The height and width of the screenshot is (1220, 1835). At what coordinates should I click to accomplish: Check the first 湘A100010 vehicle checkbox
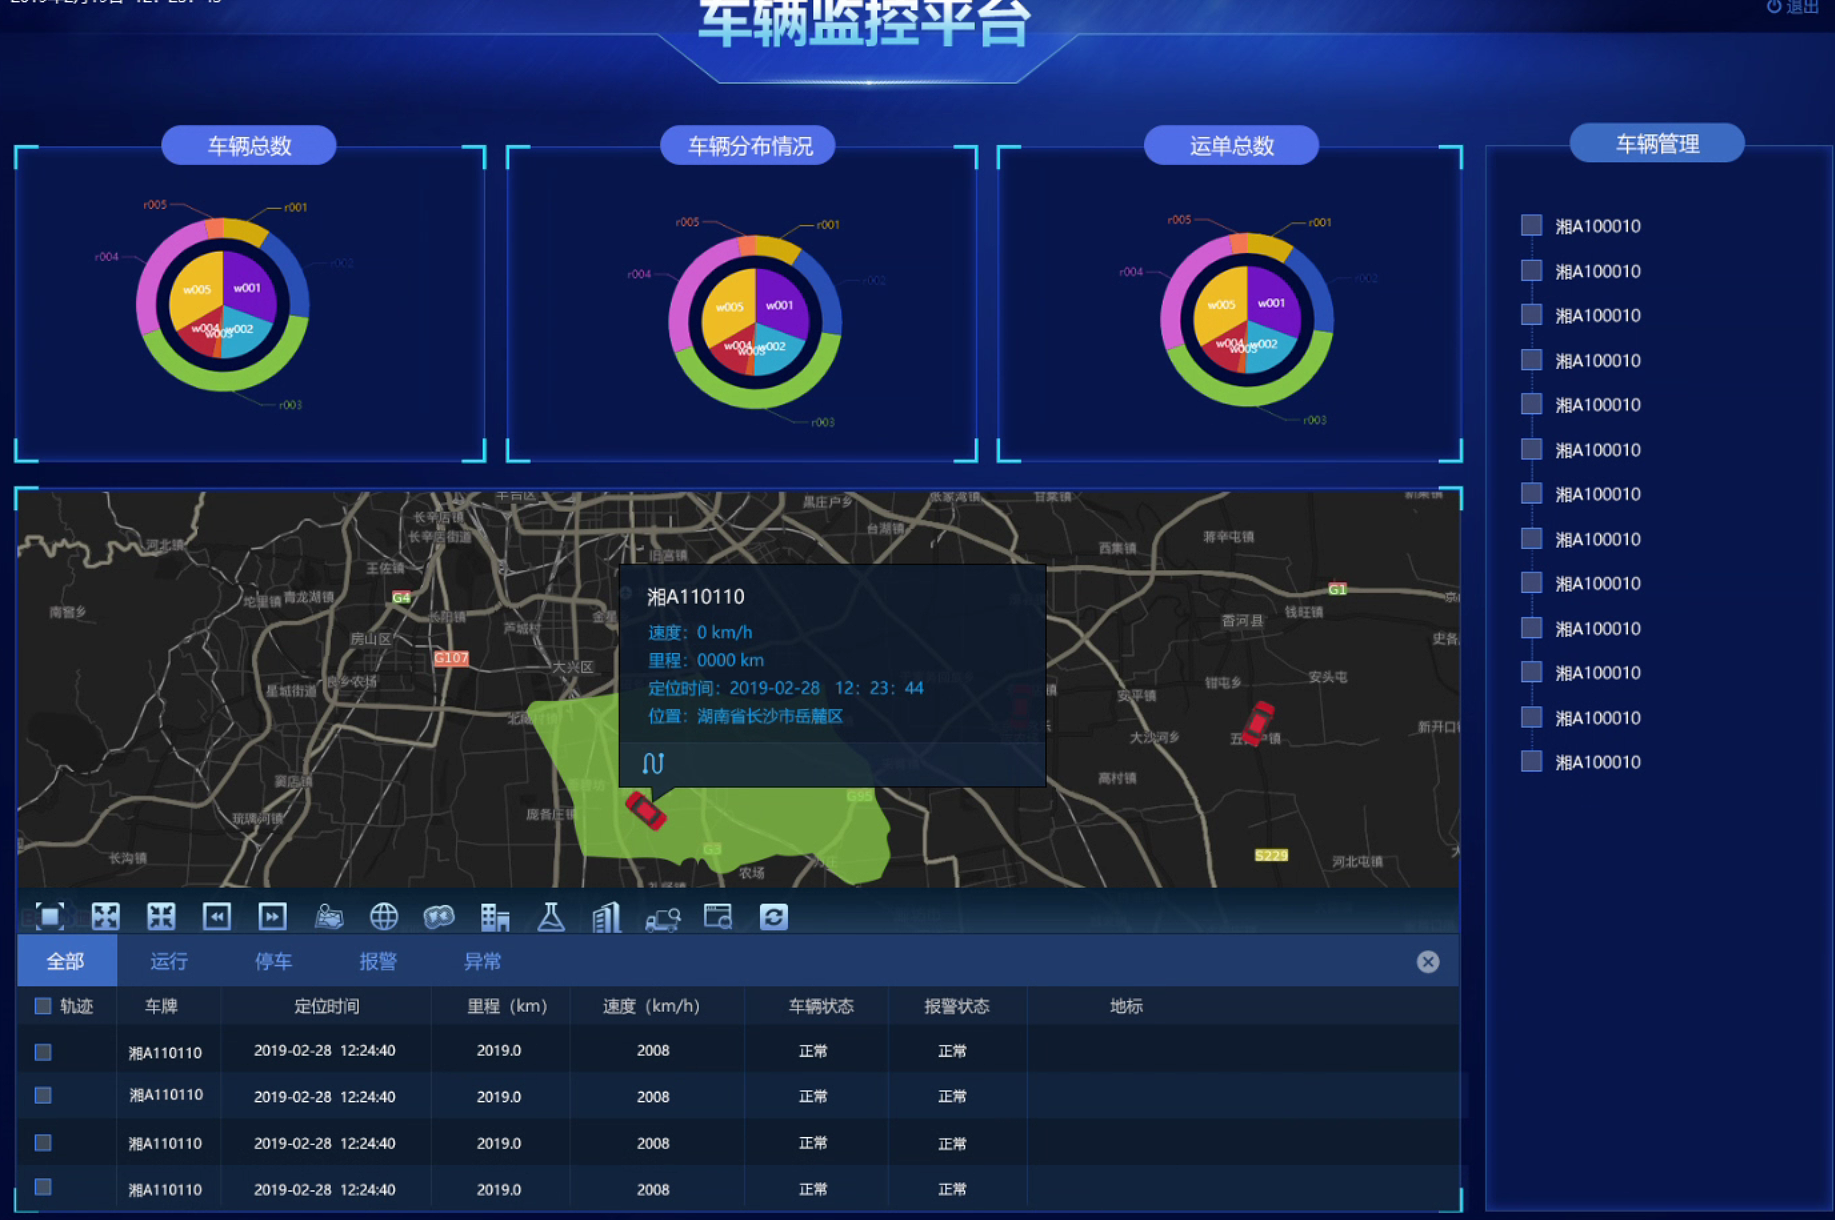[1531, 226]
